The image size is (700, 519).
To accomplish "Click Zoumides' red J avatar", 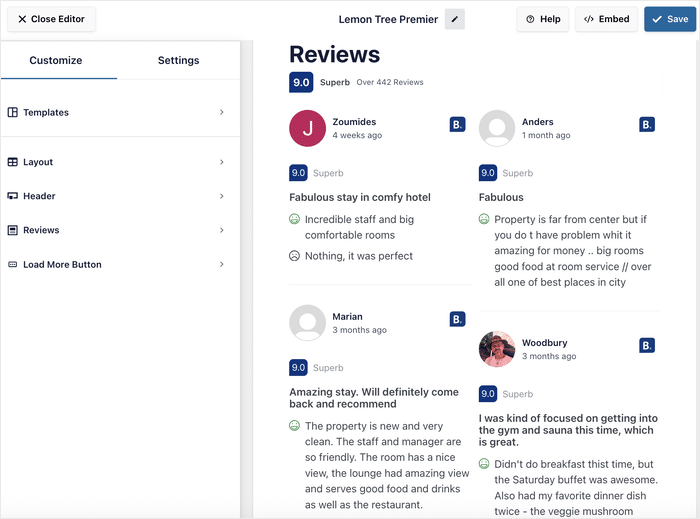I will click(308, 128).
